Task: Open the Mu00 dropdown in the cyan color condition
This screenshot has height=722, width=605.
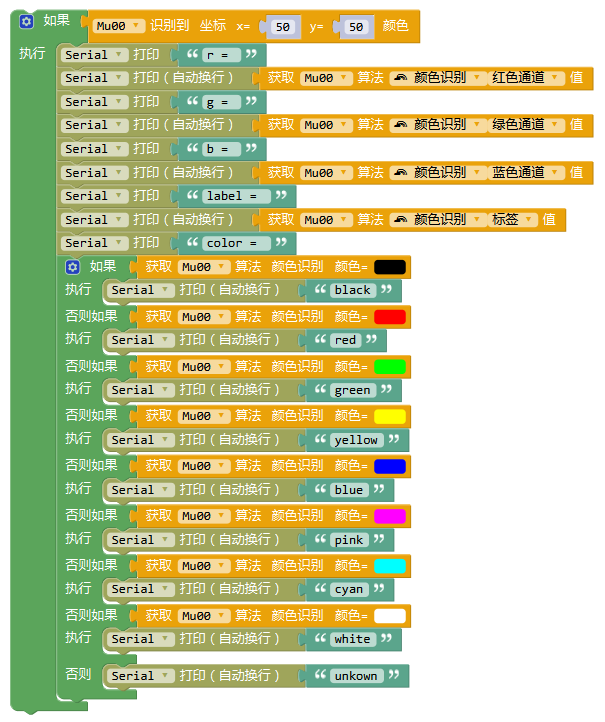Action: [204, 566]
